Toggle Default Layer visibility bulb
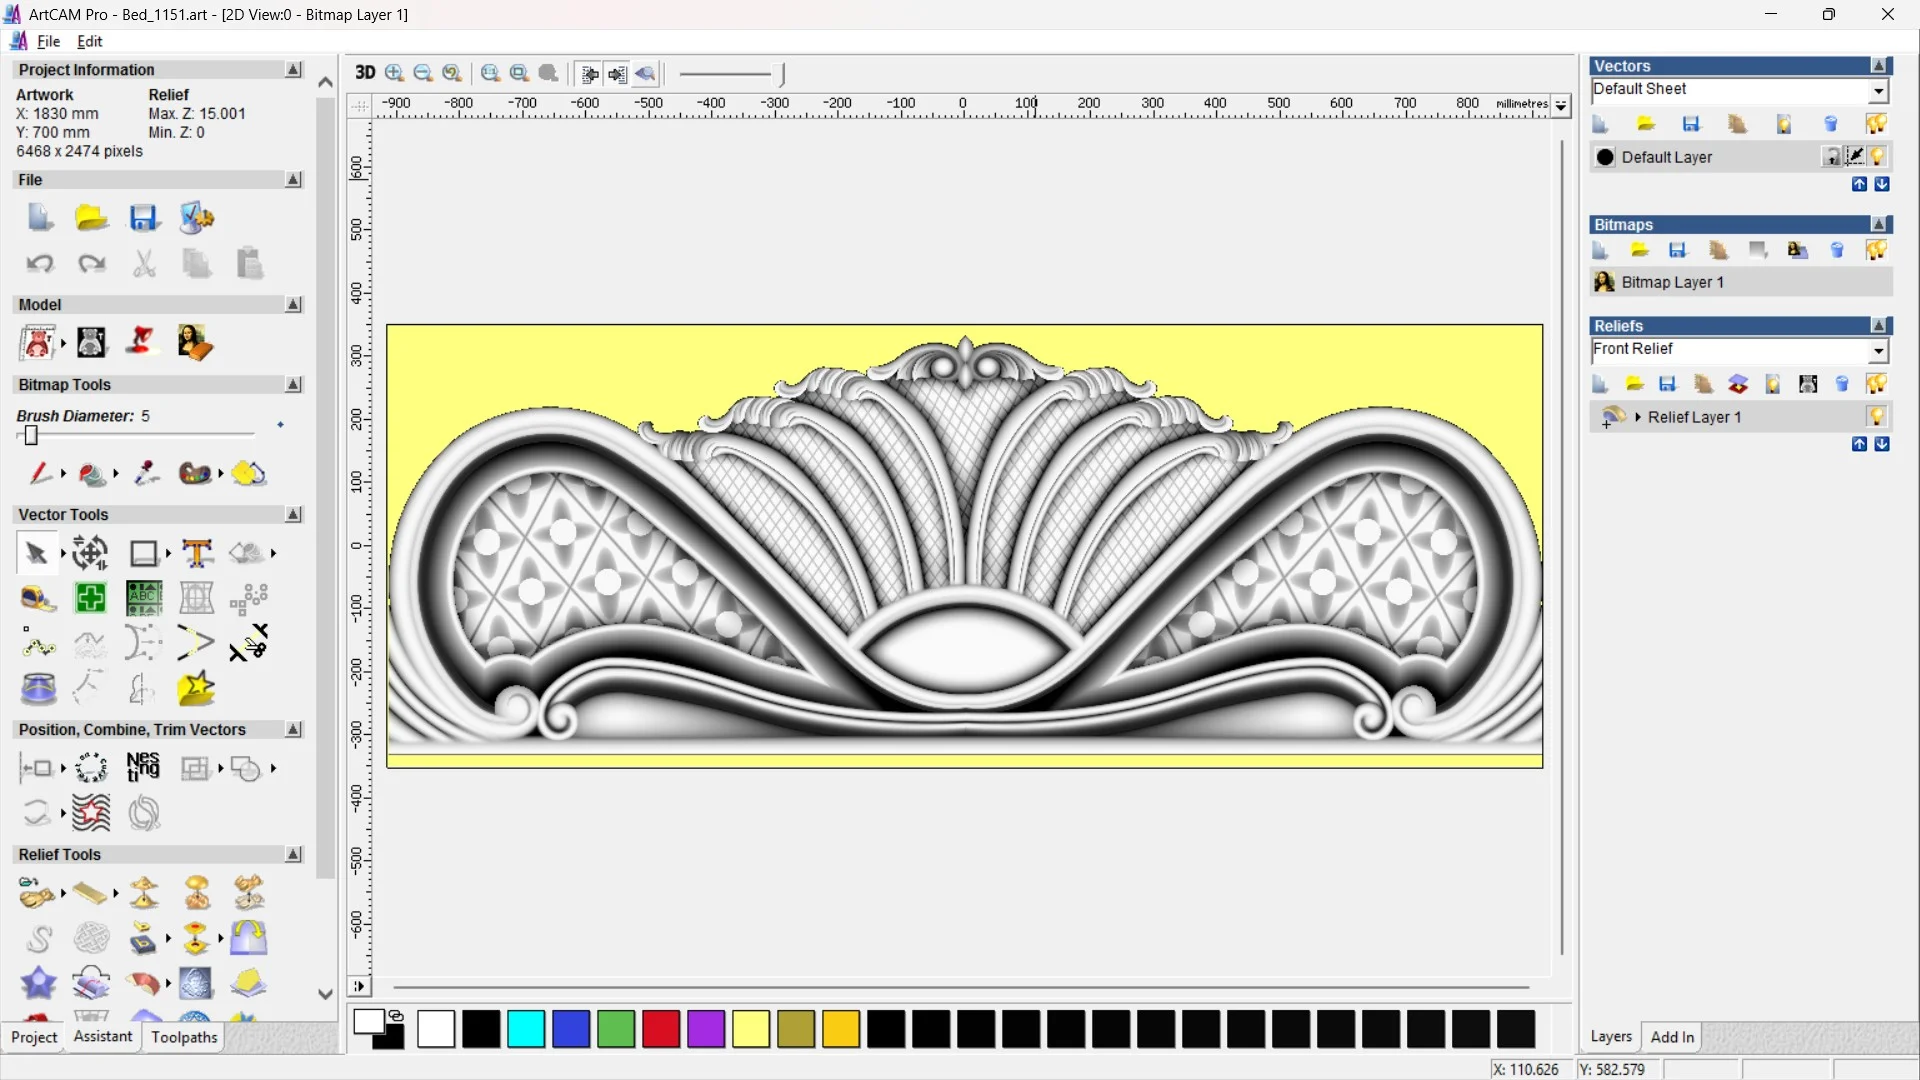The image size is (1920, 1080). point(1878,157)
